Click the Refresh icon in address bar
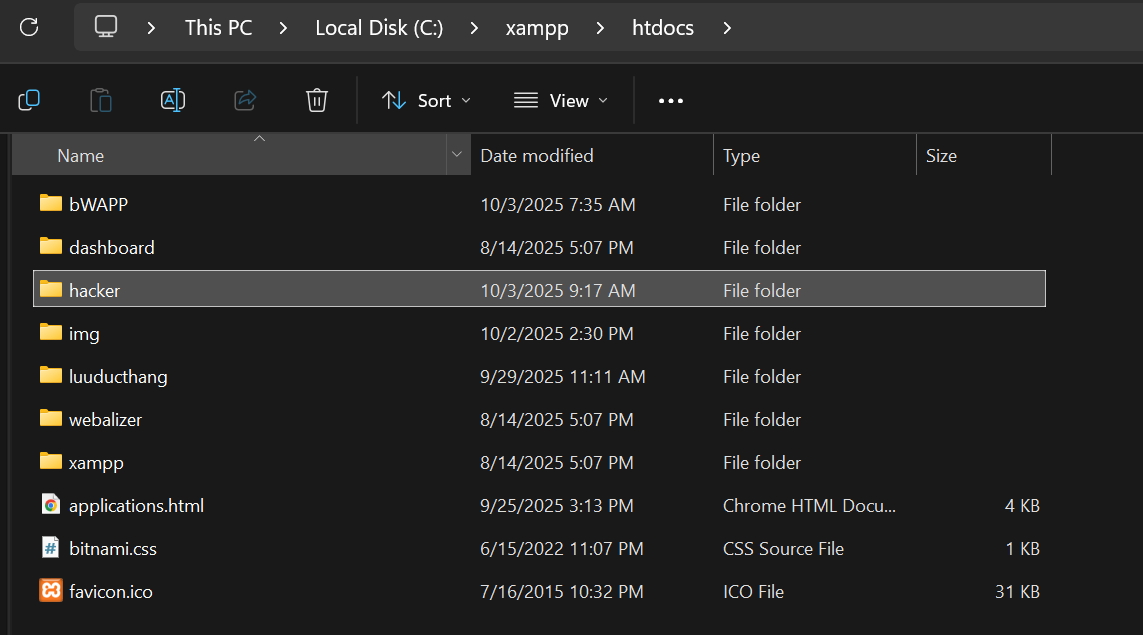 [x=29, y=27]
